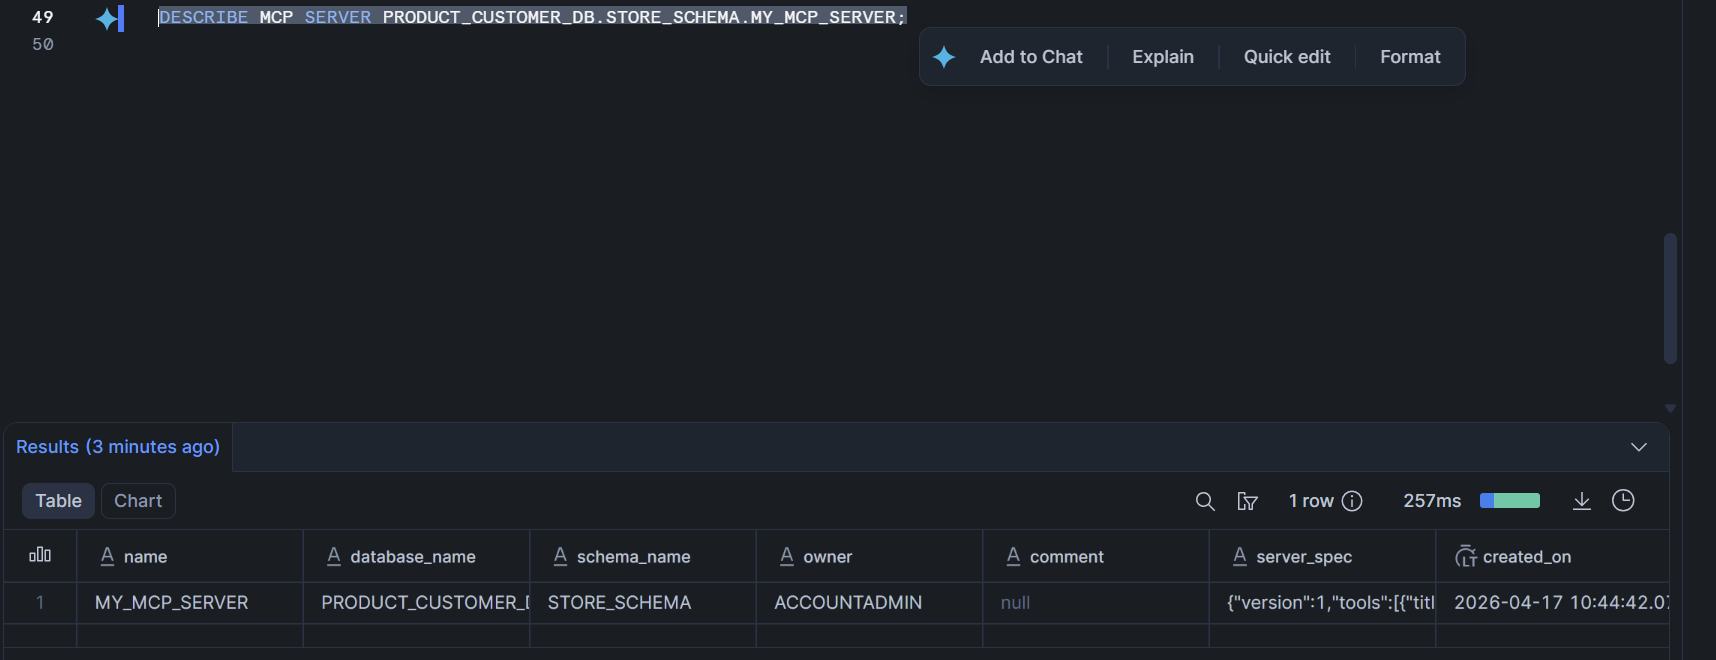Sort by the server_spec column header
Image resolution: width=1716 pixels, height=660 pixels.
1323,556
